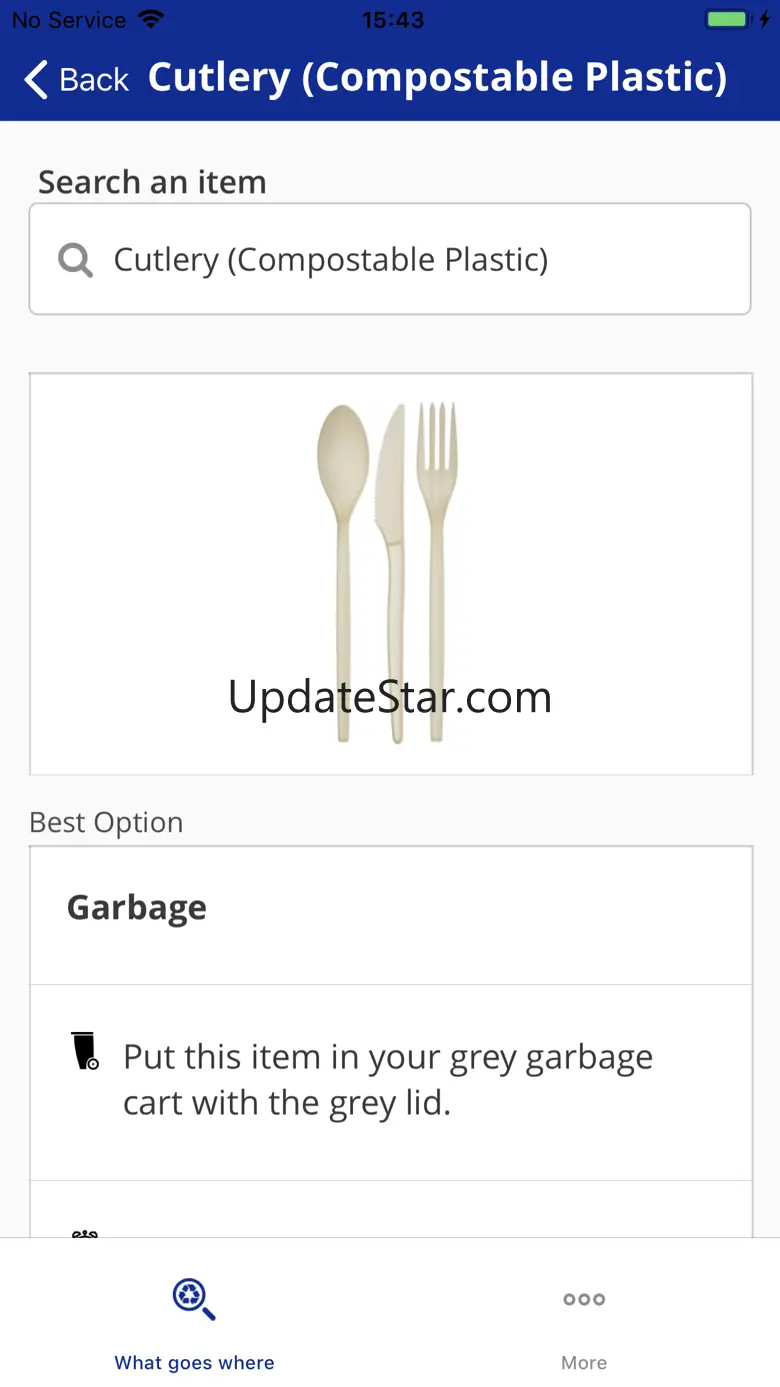The width and height of the screenshot is (780, 1387).
Task: Tap the UpdateStar.com watermark text
Action: pos(390,697)
